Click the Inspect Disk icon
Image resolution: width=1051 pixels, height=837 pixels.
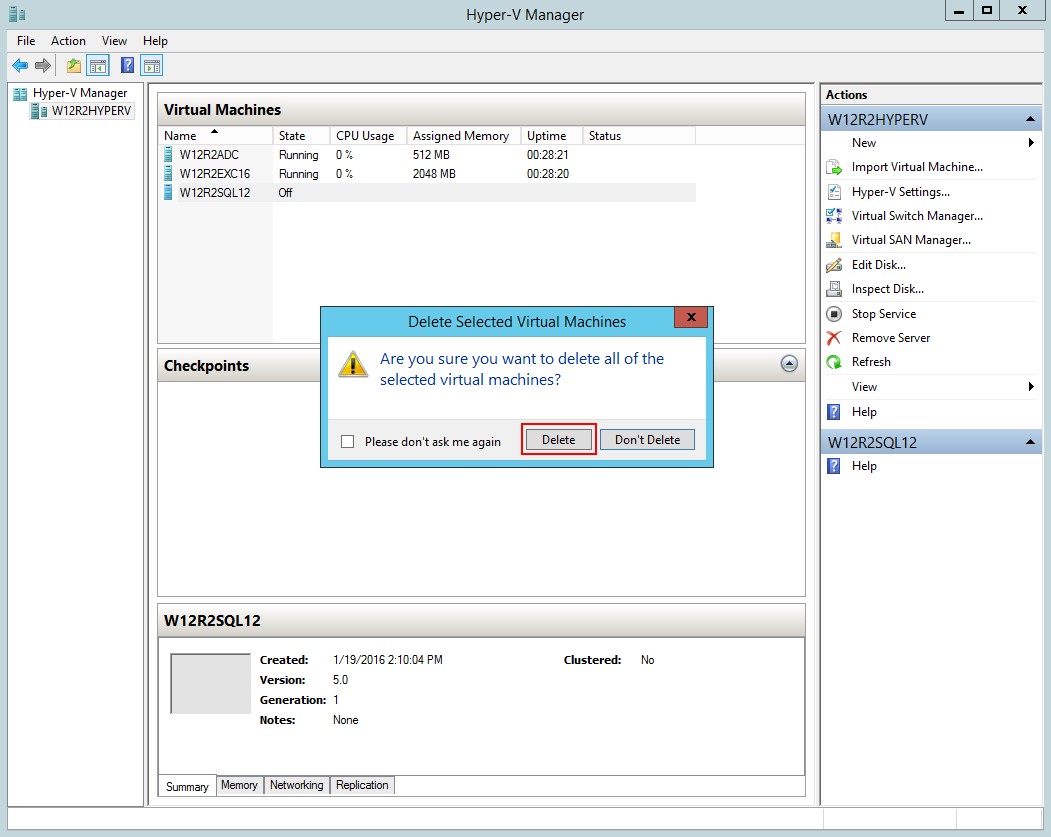pyautogui.click(x=834, y=289)
